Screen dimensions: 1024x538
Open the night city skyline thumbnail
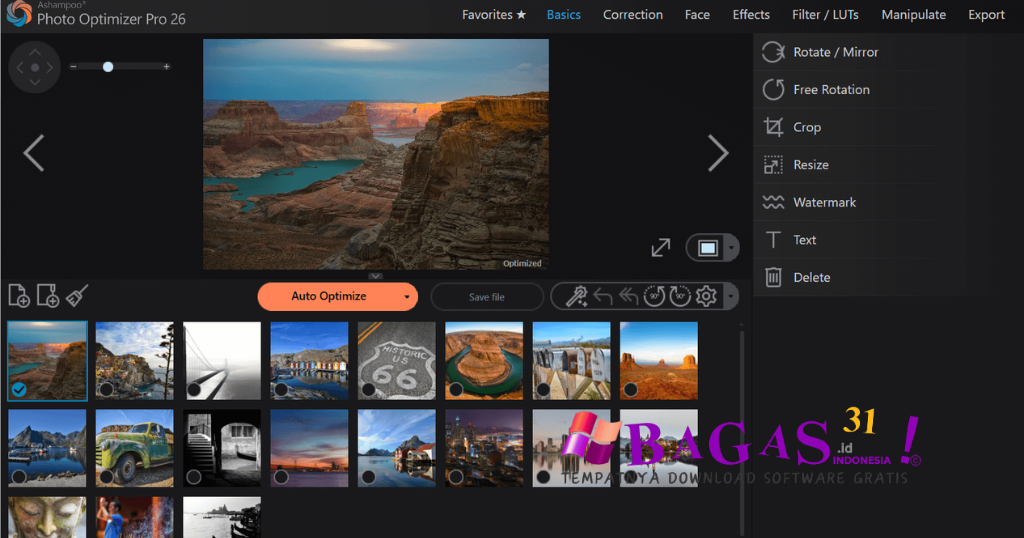coord(484,448)
